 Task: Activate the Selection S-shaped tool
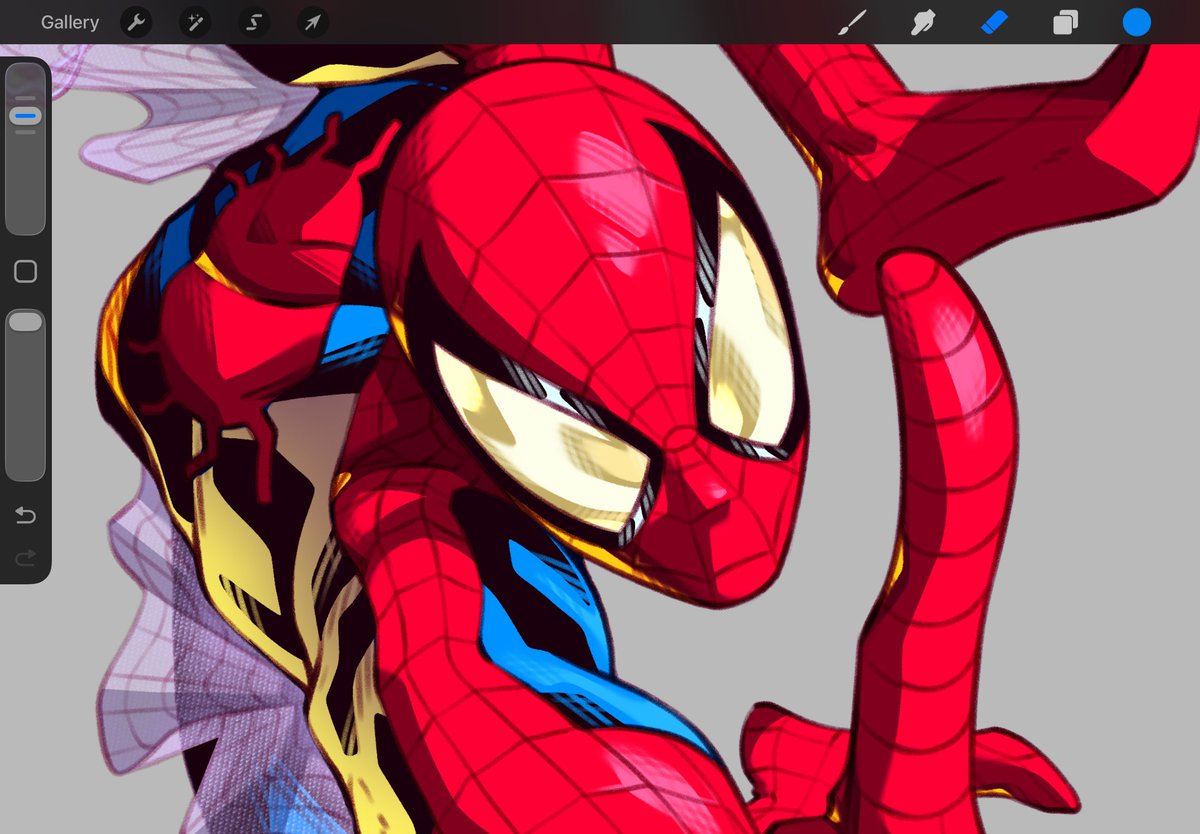(254, 22)
